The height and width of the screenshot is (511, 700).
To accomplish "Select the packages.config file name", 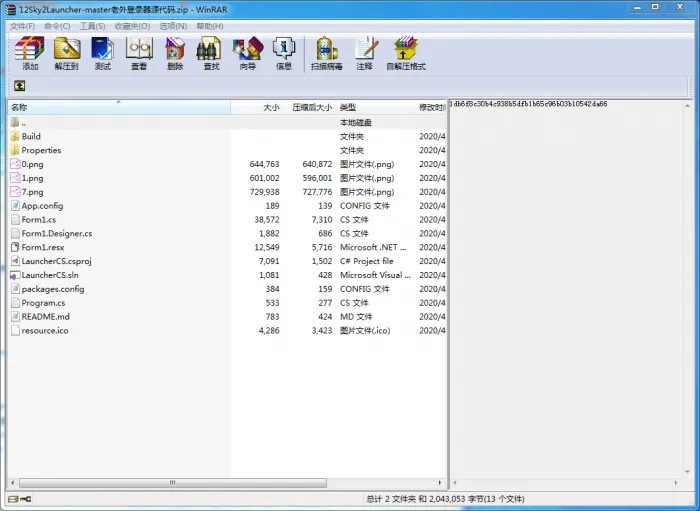I will point(53,289).
